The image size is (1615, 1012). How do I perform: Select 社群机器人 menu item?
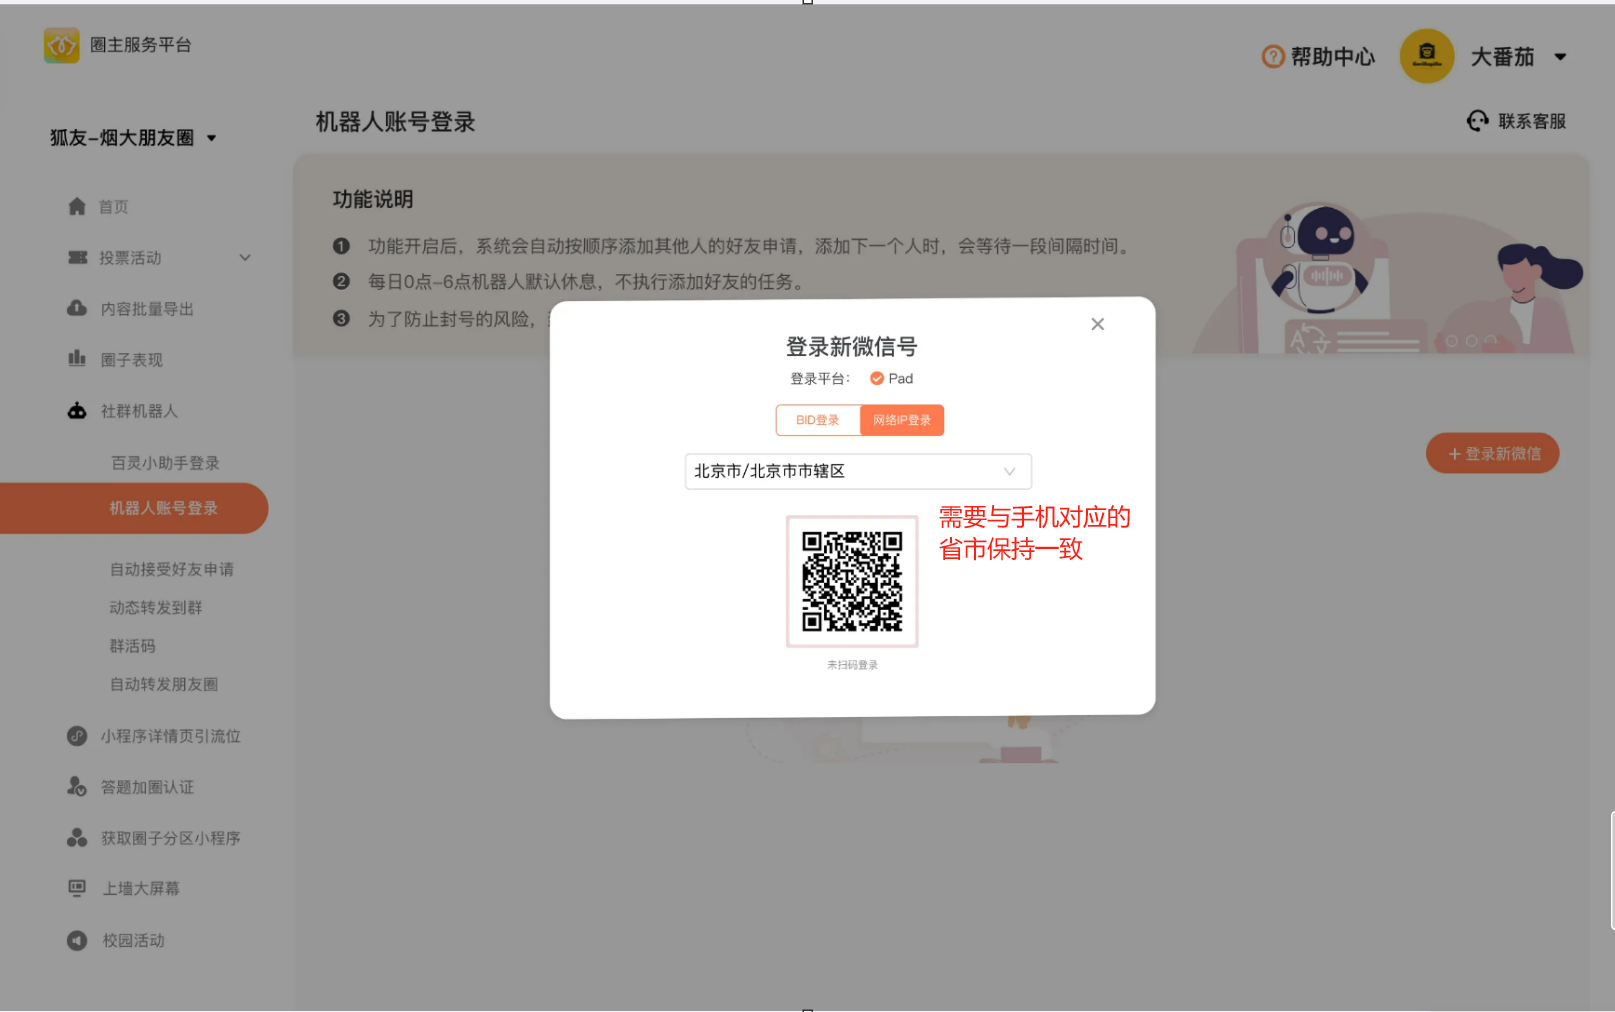(139, 411)
